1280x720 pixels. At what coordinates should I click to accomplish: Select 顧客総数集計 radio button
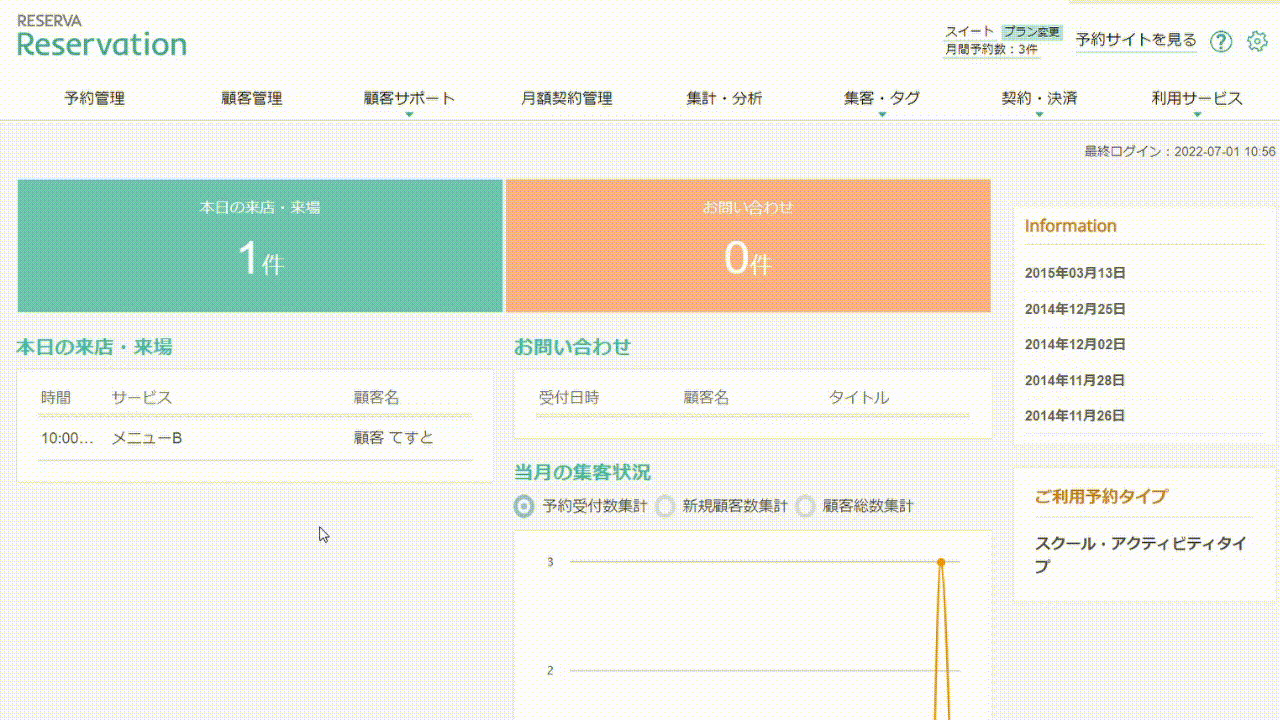(x=805, y=506)
